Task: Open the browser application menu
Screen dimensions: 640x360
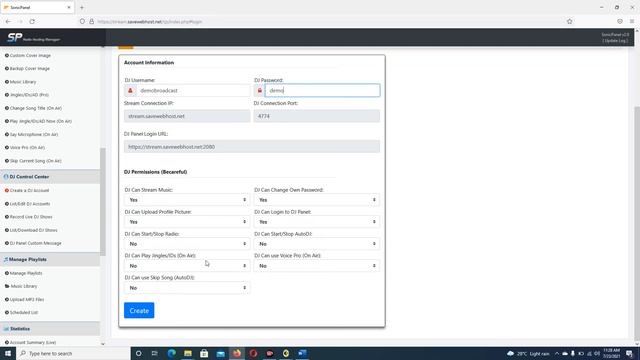Action: pyautogui.click(x=632, y=22)
